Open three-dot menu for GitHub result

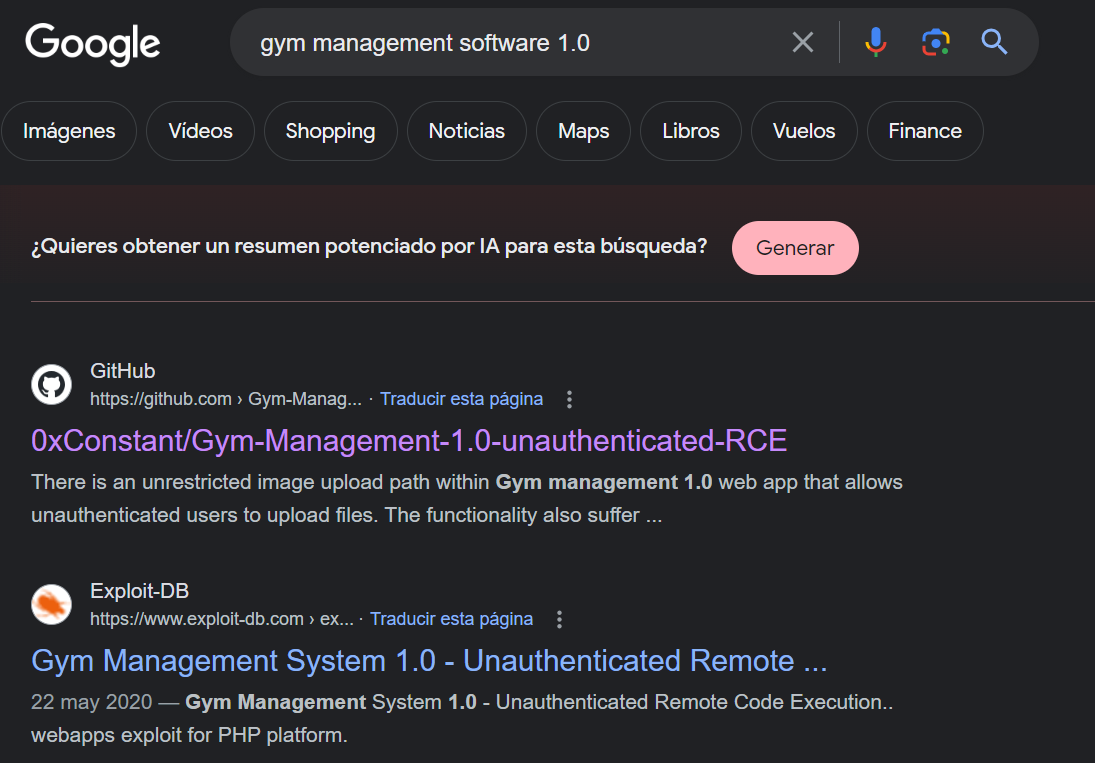(x=570, y=399)
